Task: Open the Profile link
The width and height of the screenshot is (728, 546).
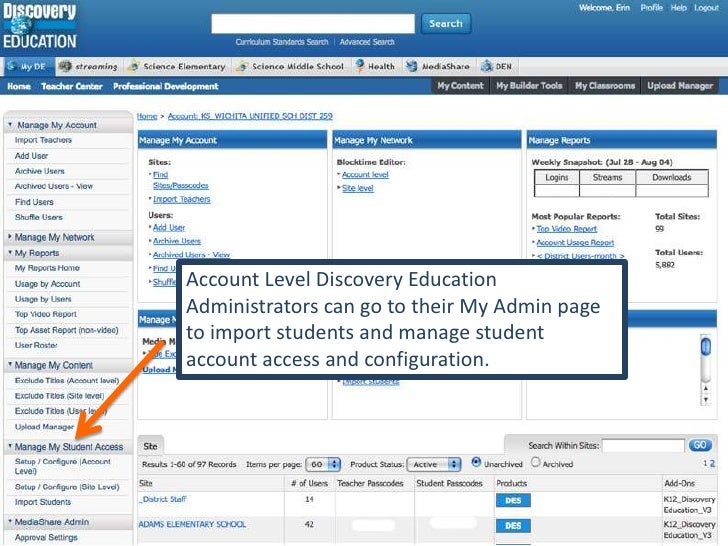Action: coord(651,8)
